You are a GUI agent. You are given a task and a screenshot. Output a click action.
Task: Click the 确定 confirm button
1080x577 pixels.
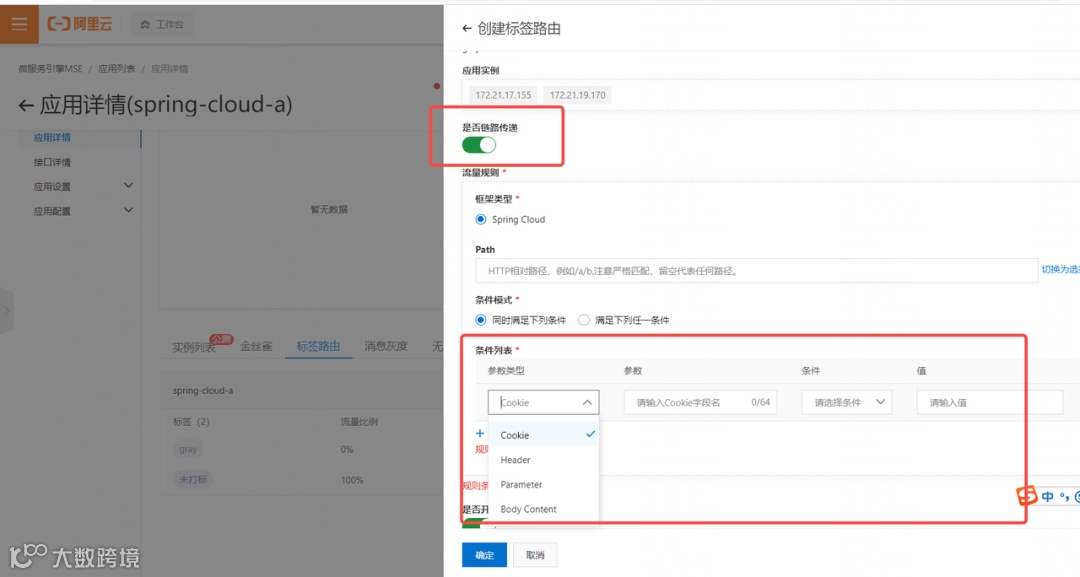tap(484, 555)
